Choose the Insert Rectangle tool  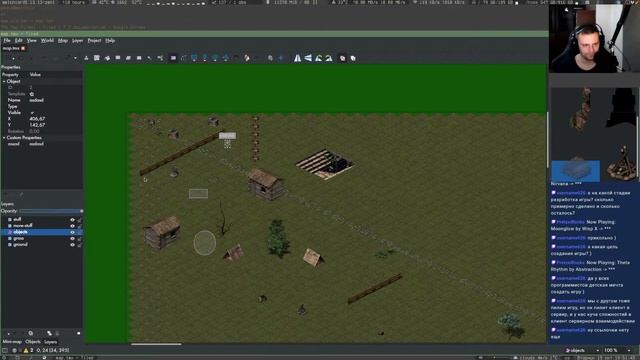(x=194, y=58)
